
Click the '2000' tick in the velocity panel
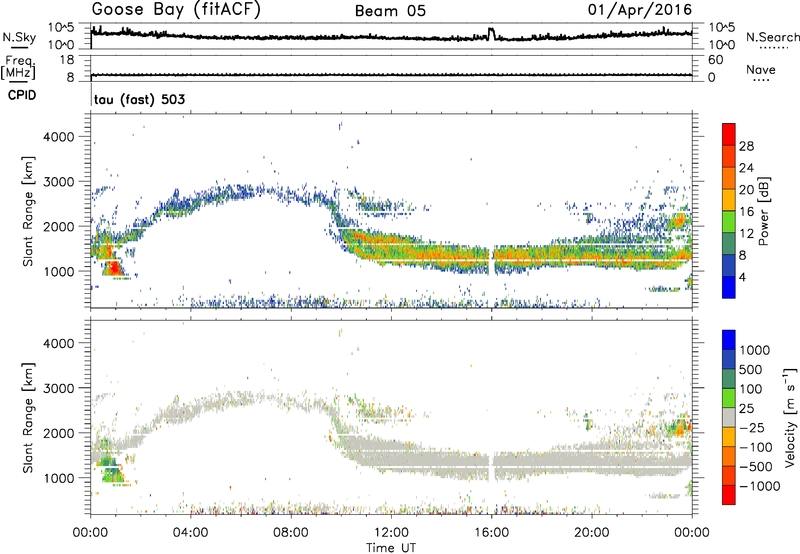(x=59, y=433)
